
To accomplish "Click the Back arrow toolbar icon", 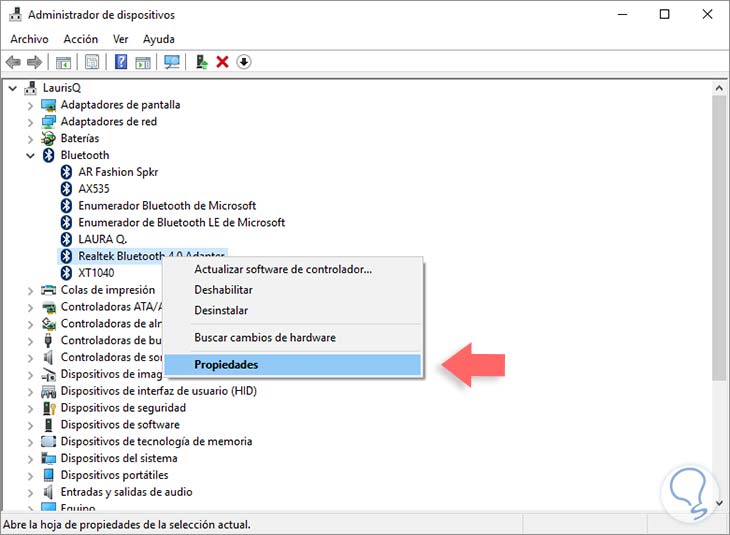I will click(13, 62).
